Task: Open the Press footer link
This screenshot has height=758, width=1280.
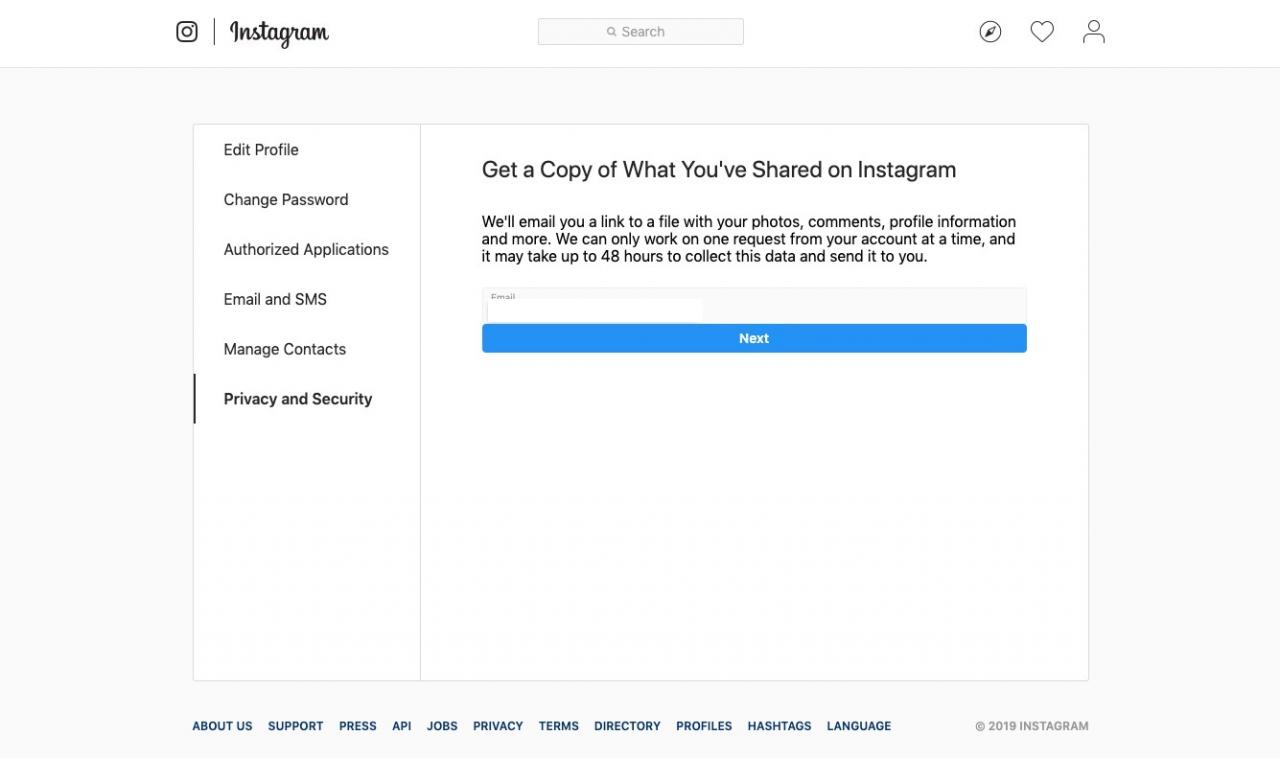Action: (358, 726)
